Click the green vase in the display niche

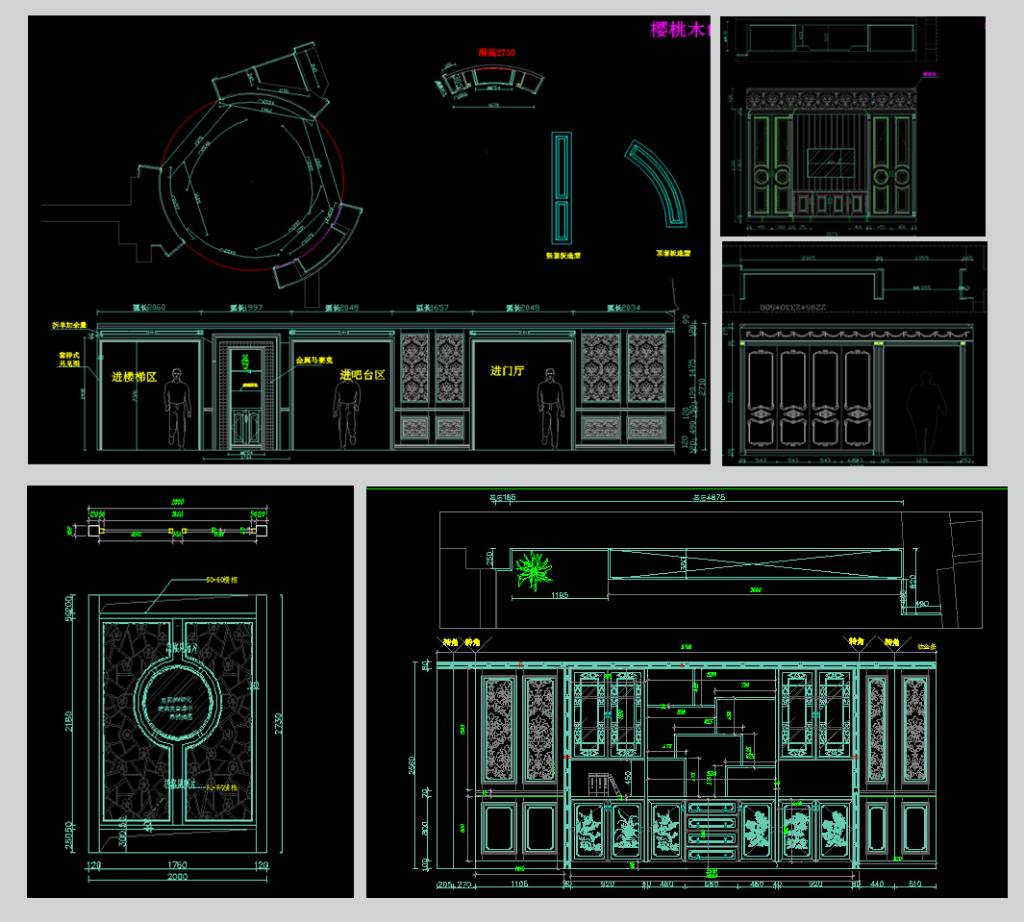tap(246, 361)
